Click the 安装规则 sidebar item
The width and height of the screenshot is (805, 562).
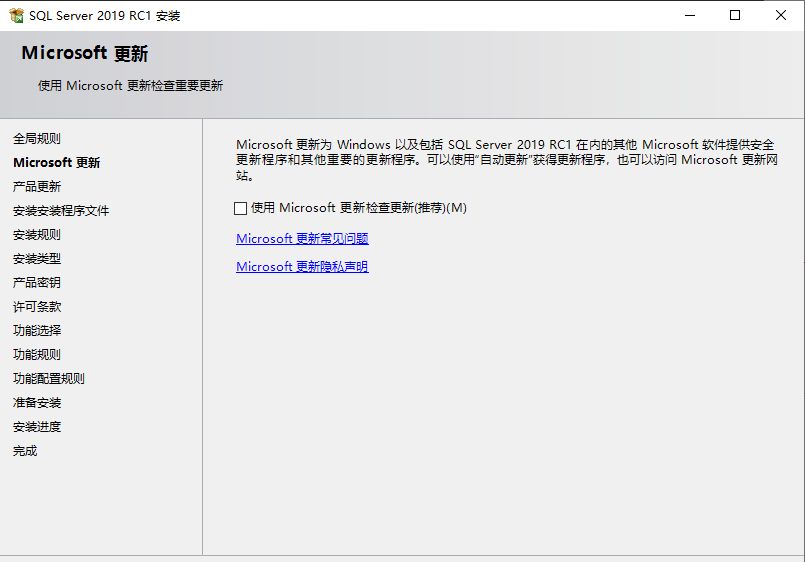(x=37, y=235)
